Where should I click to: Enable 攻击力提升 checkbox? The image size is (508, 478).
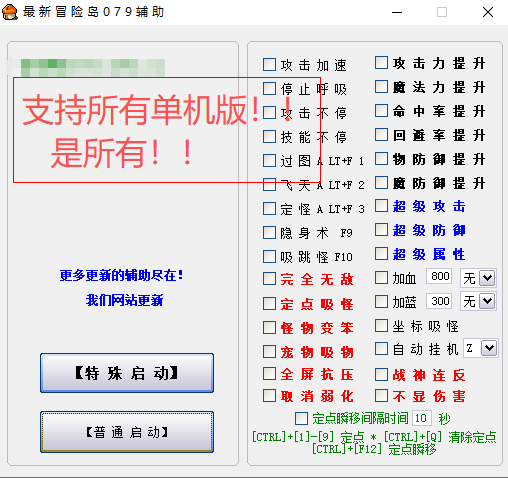pos(381,63)
